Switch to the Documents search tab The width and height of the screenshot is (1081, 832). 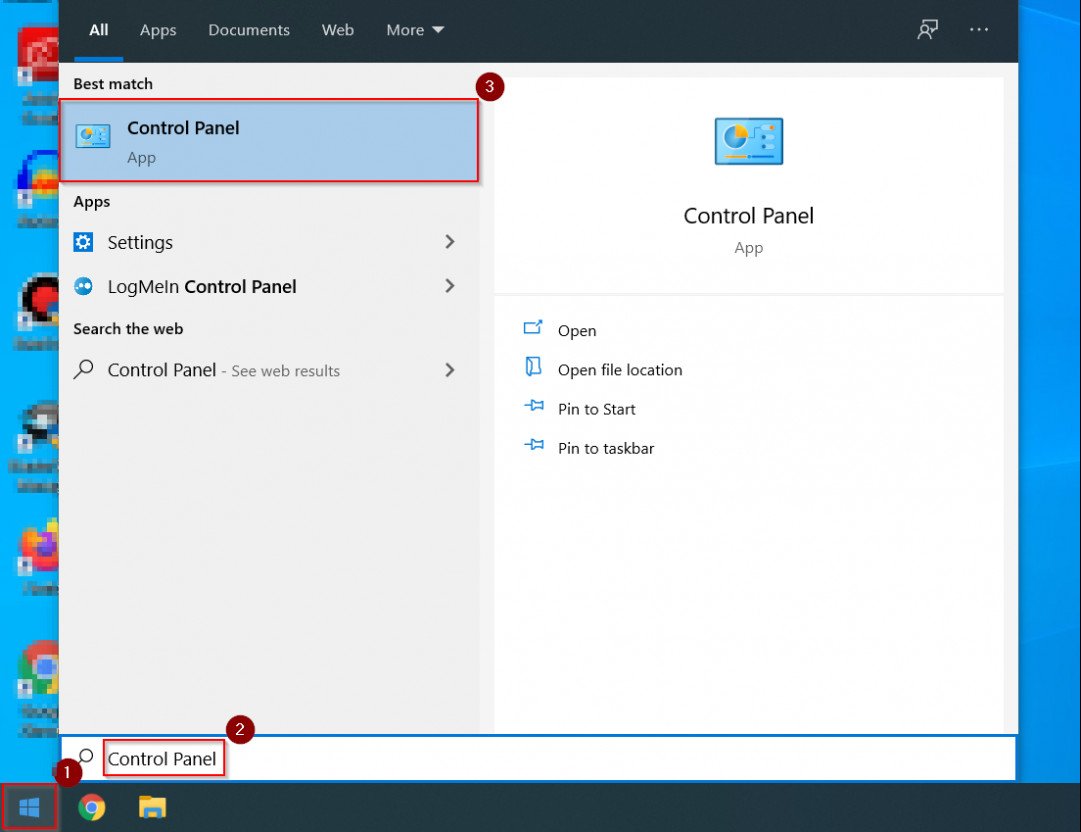pyautogui.click(x=248, y=30)
